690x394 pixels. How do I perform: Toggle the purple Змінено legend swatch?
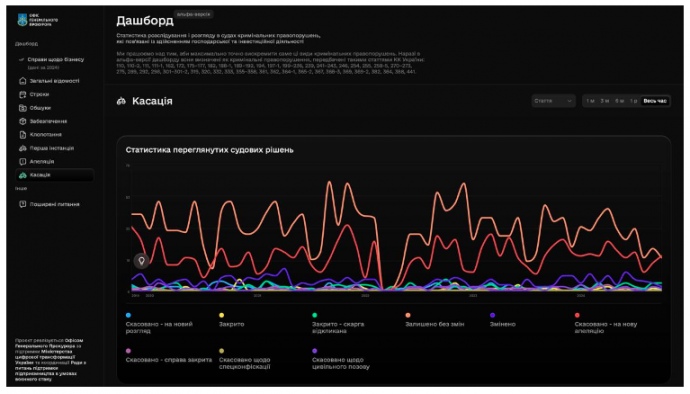(x=492, y=315)
